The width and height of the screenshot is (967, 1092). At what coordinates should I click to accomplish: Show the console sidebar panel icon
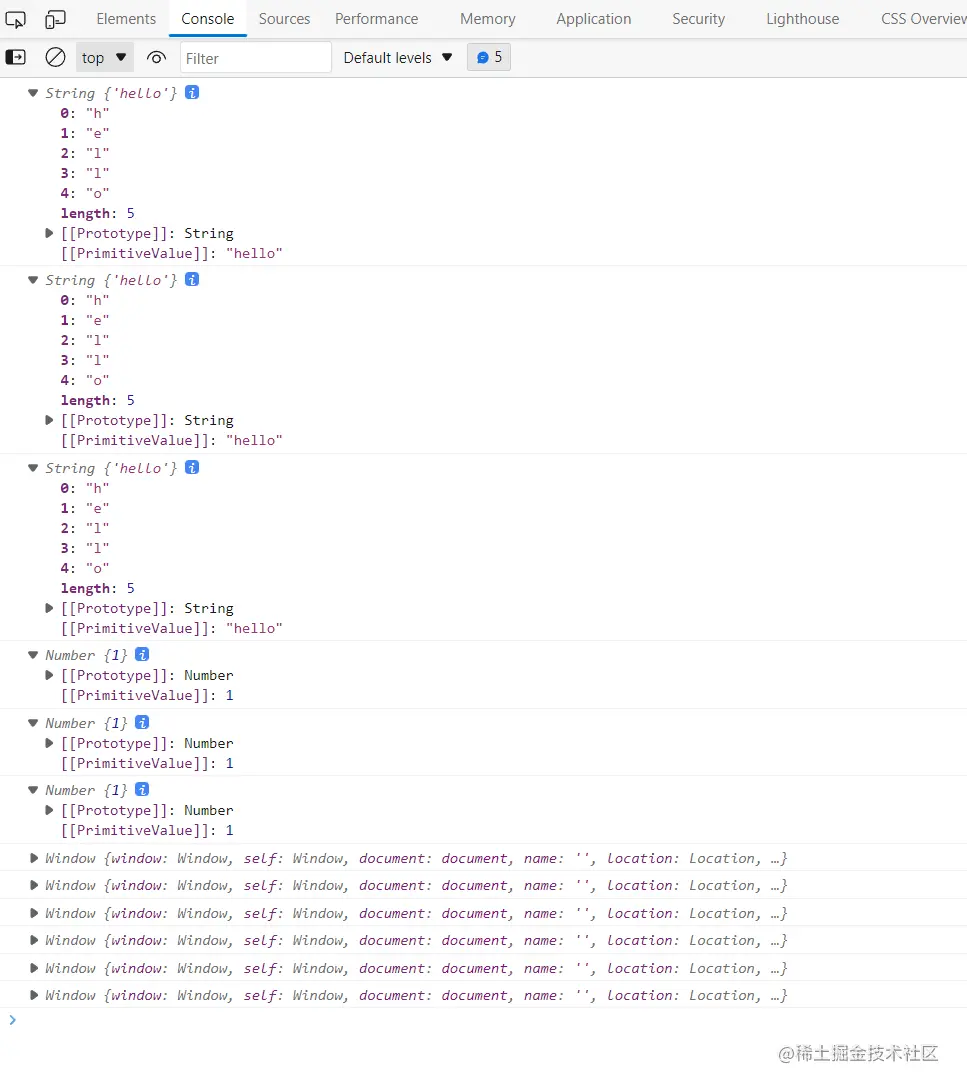tap(15, 57)
